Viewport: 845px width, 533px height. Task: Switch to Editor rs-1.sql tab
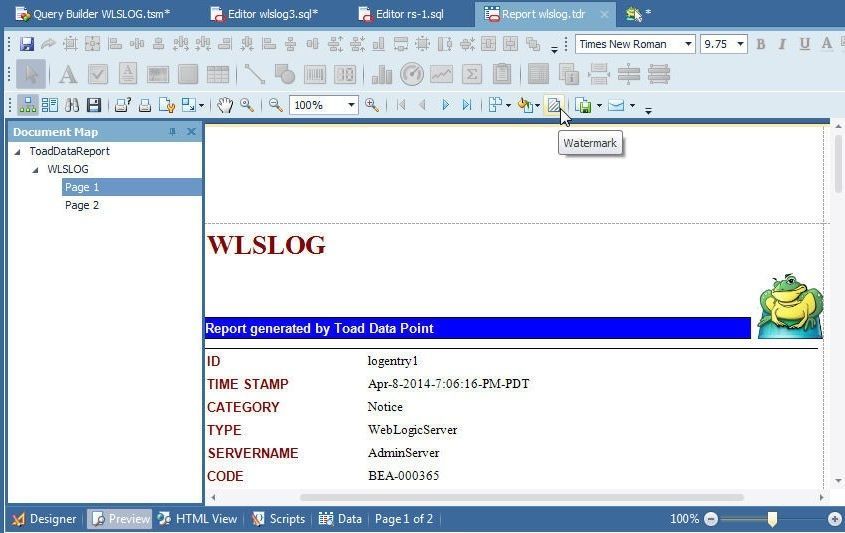pos(401,14)
